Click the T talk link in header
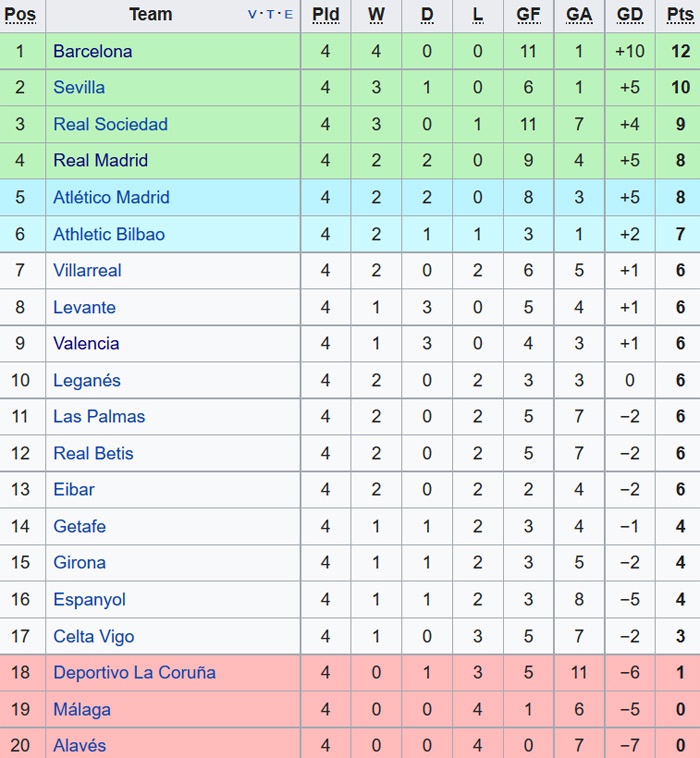 tap(271, 15)
